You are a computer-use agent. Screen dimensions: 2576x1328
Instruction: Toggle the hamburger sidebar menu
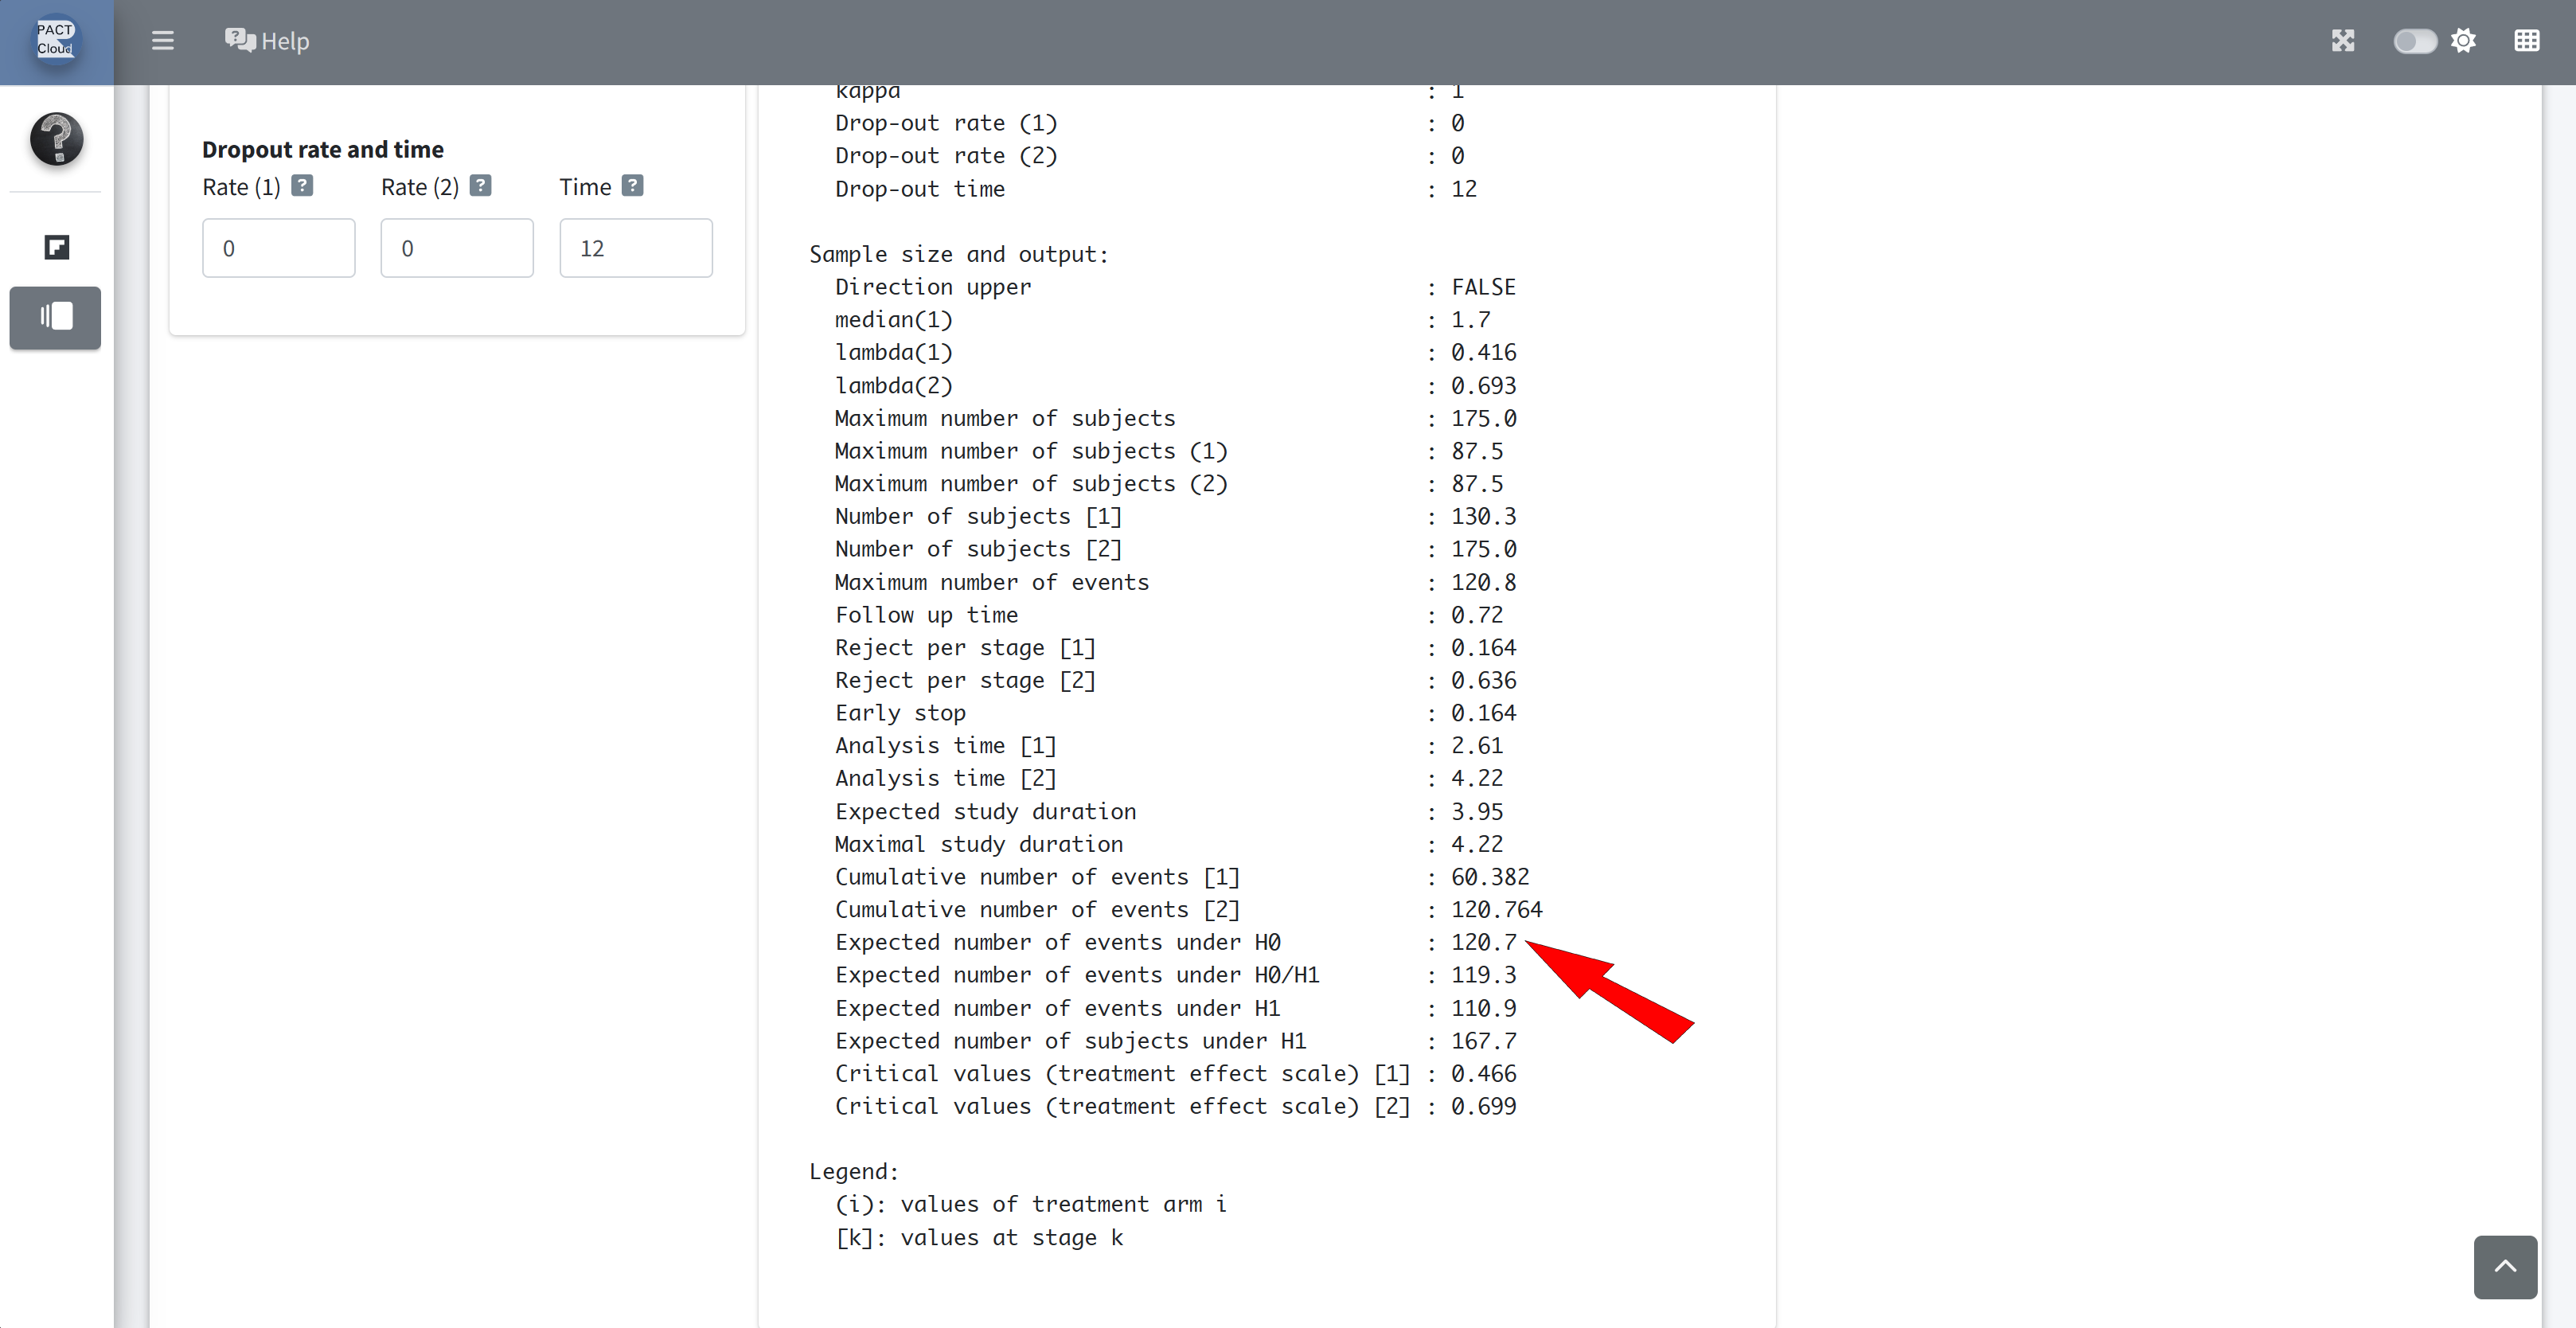pos(162,41)
